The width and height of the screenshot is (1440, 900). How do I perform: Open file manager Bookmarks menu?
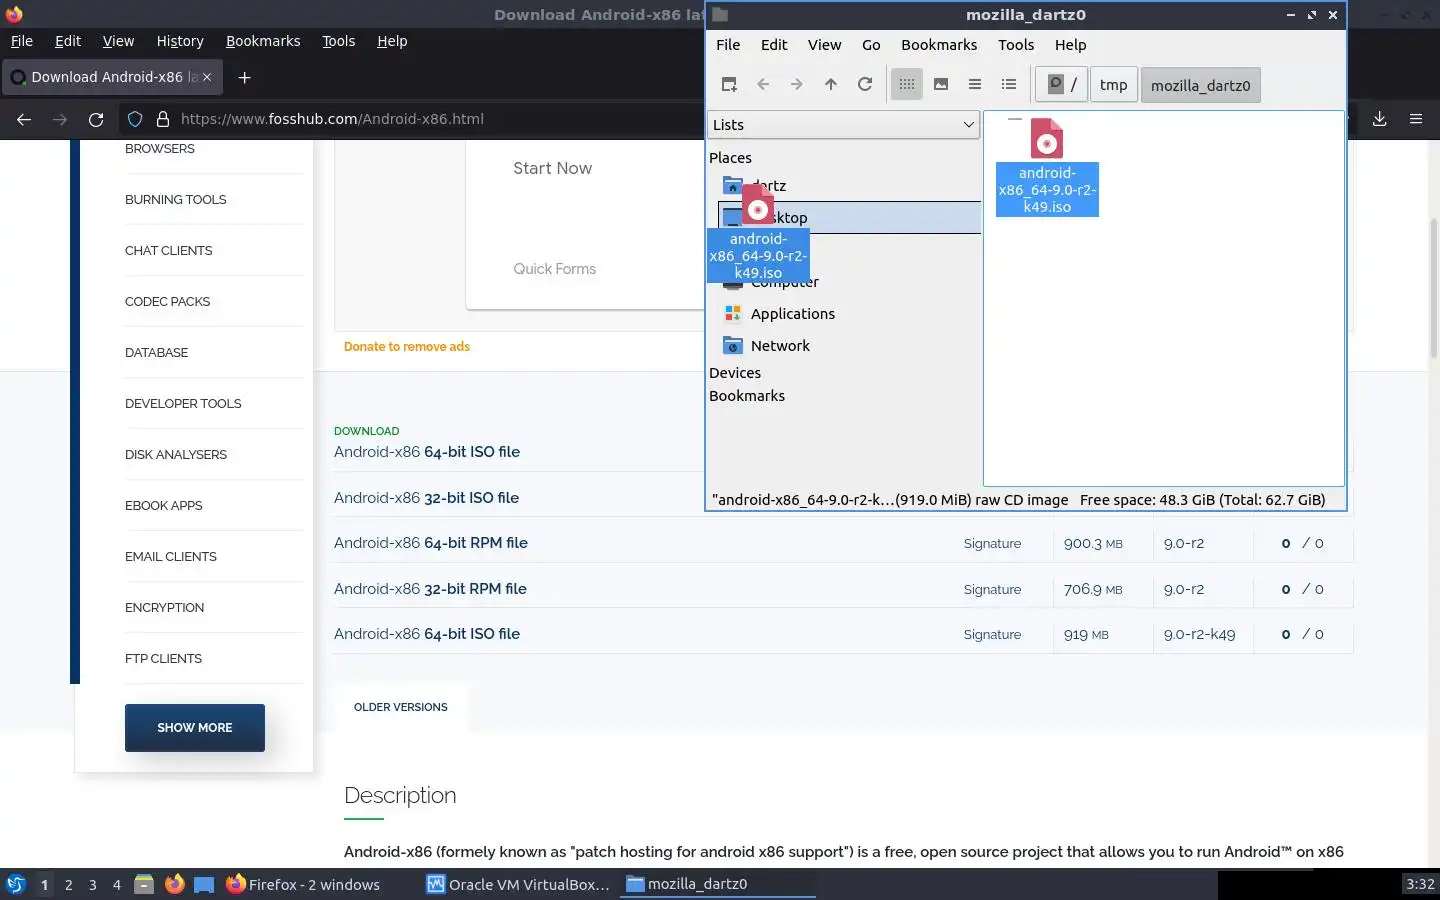939,45
